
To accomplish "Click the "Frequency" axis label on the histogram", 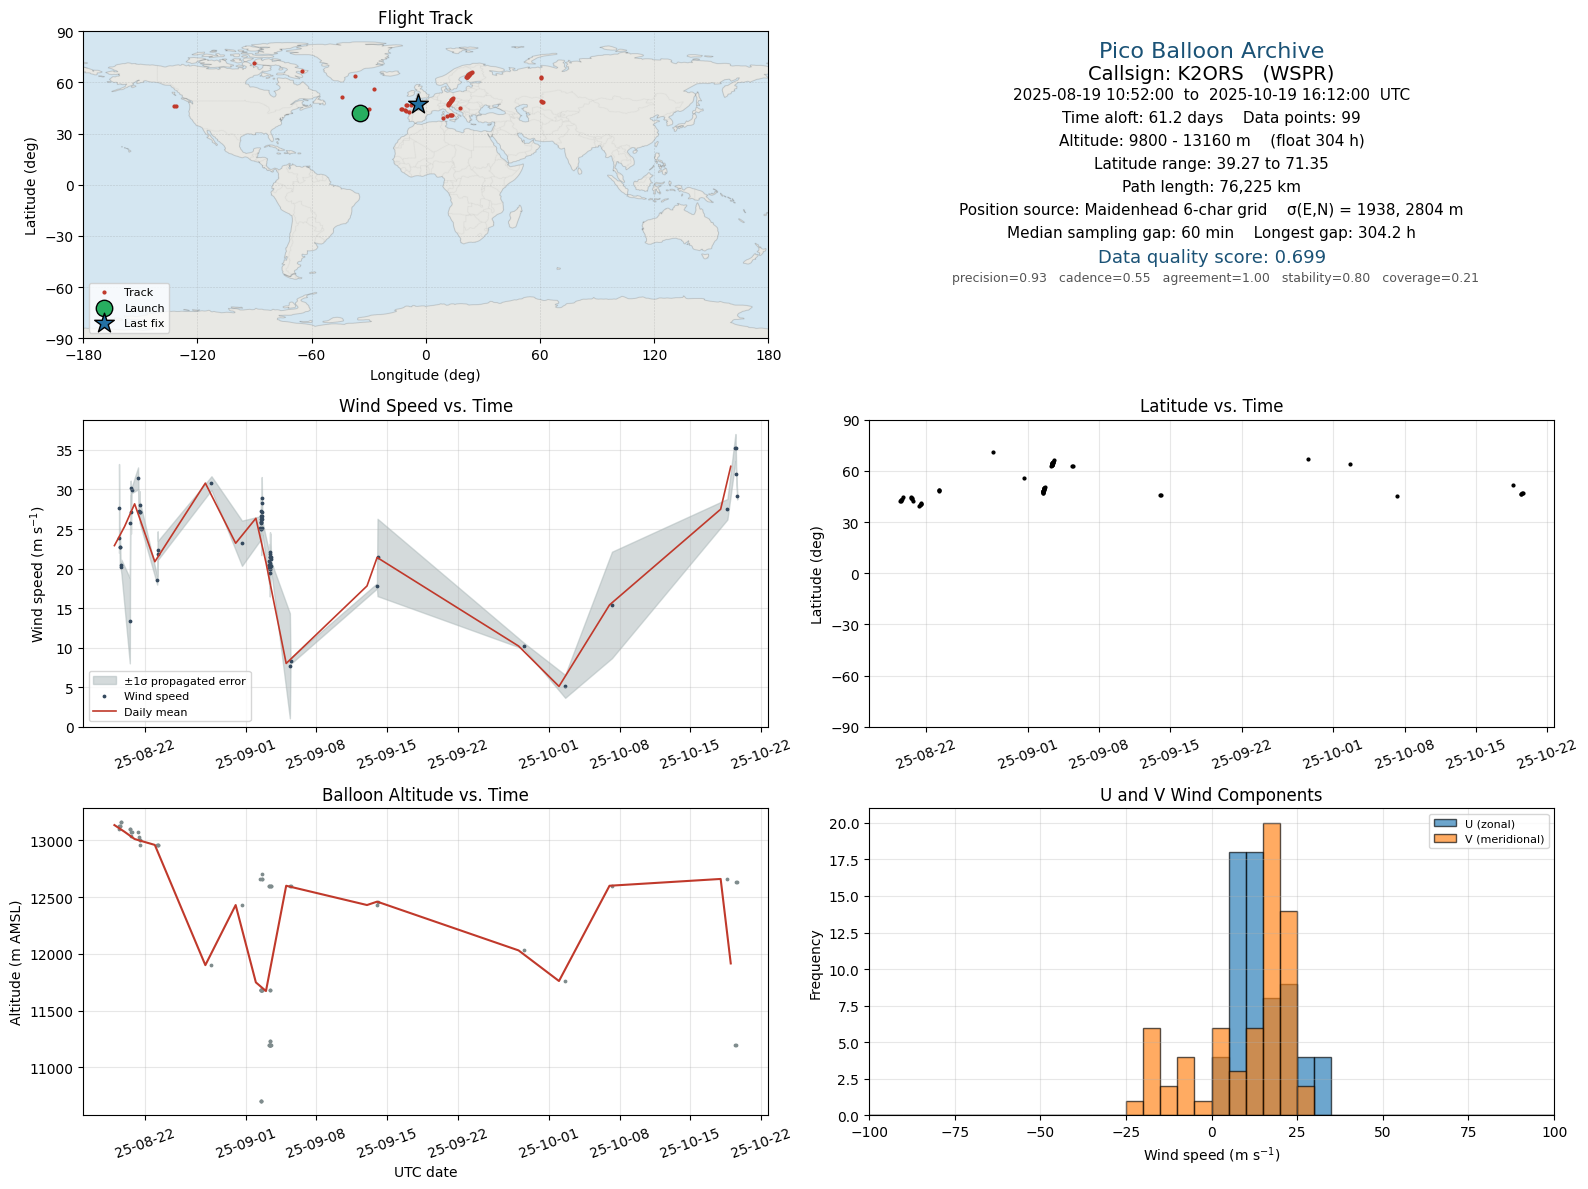I will pos(816,965).
